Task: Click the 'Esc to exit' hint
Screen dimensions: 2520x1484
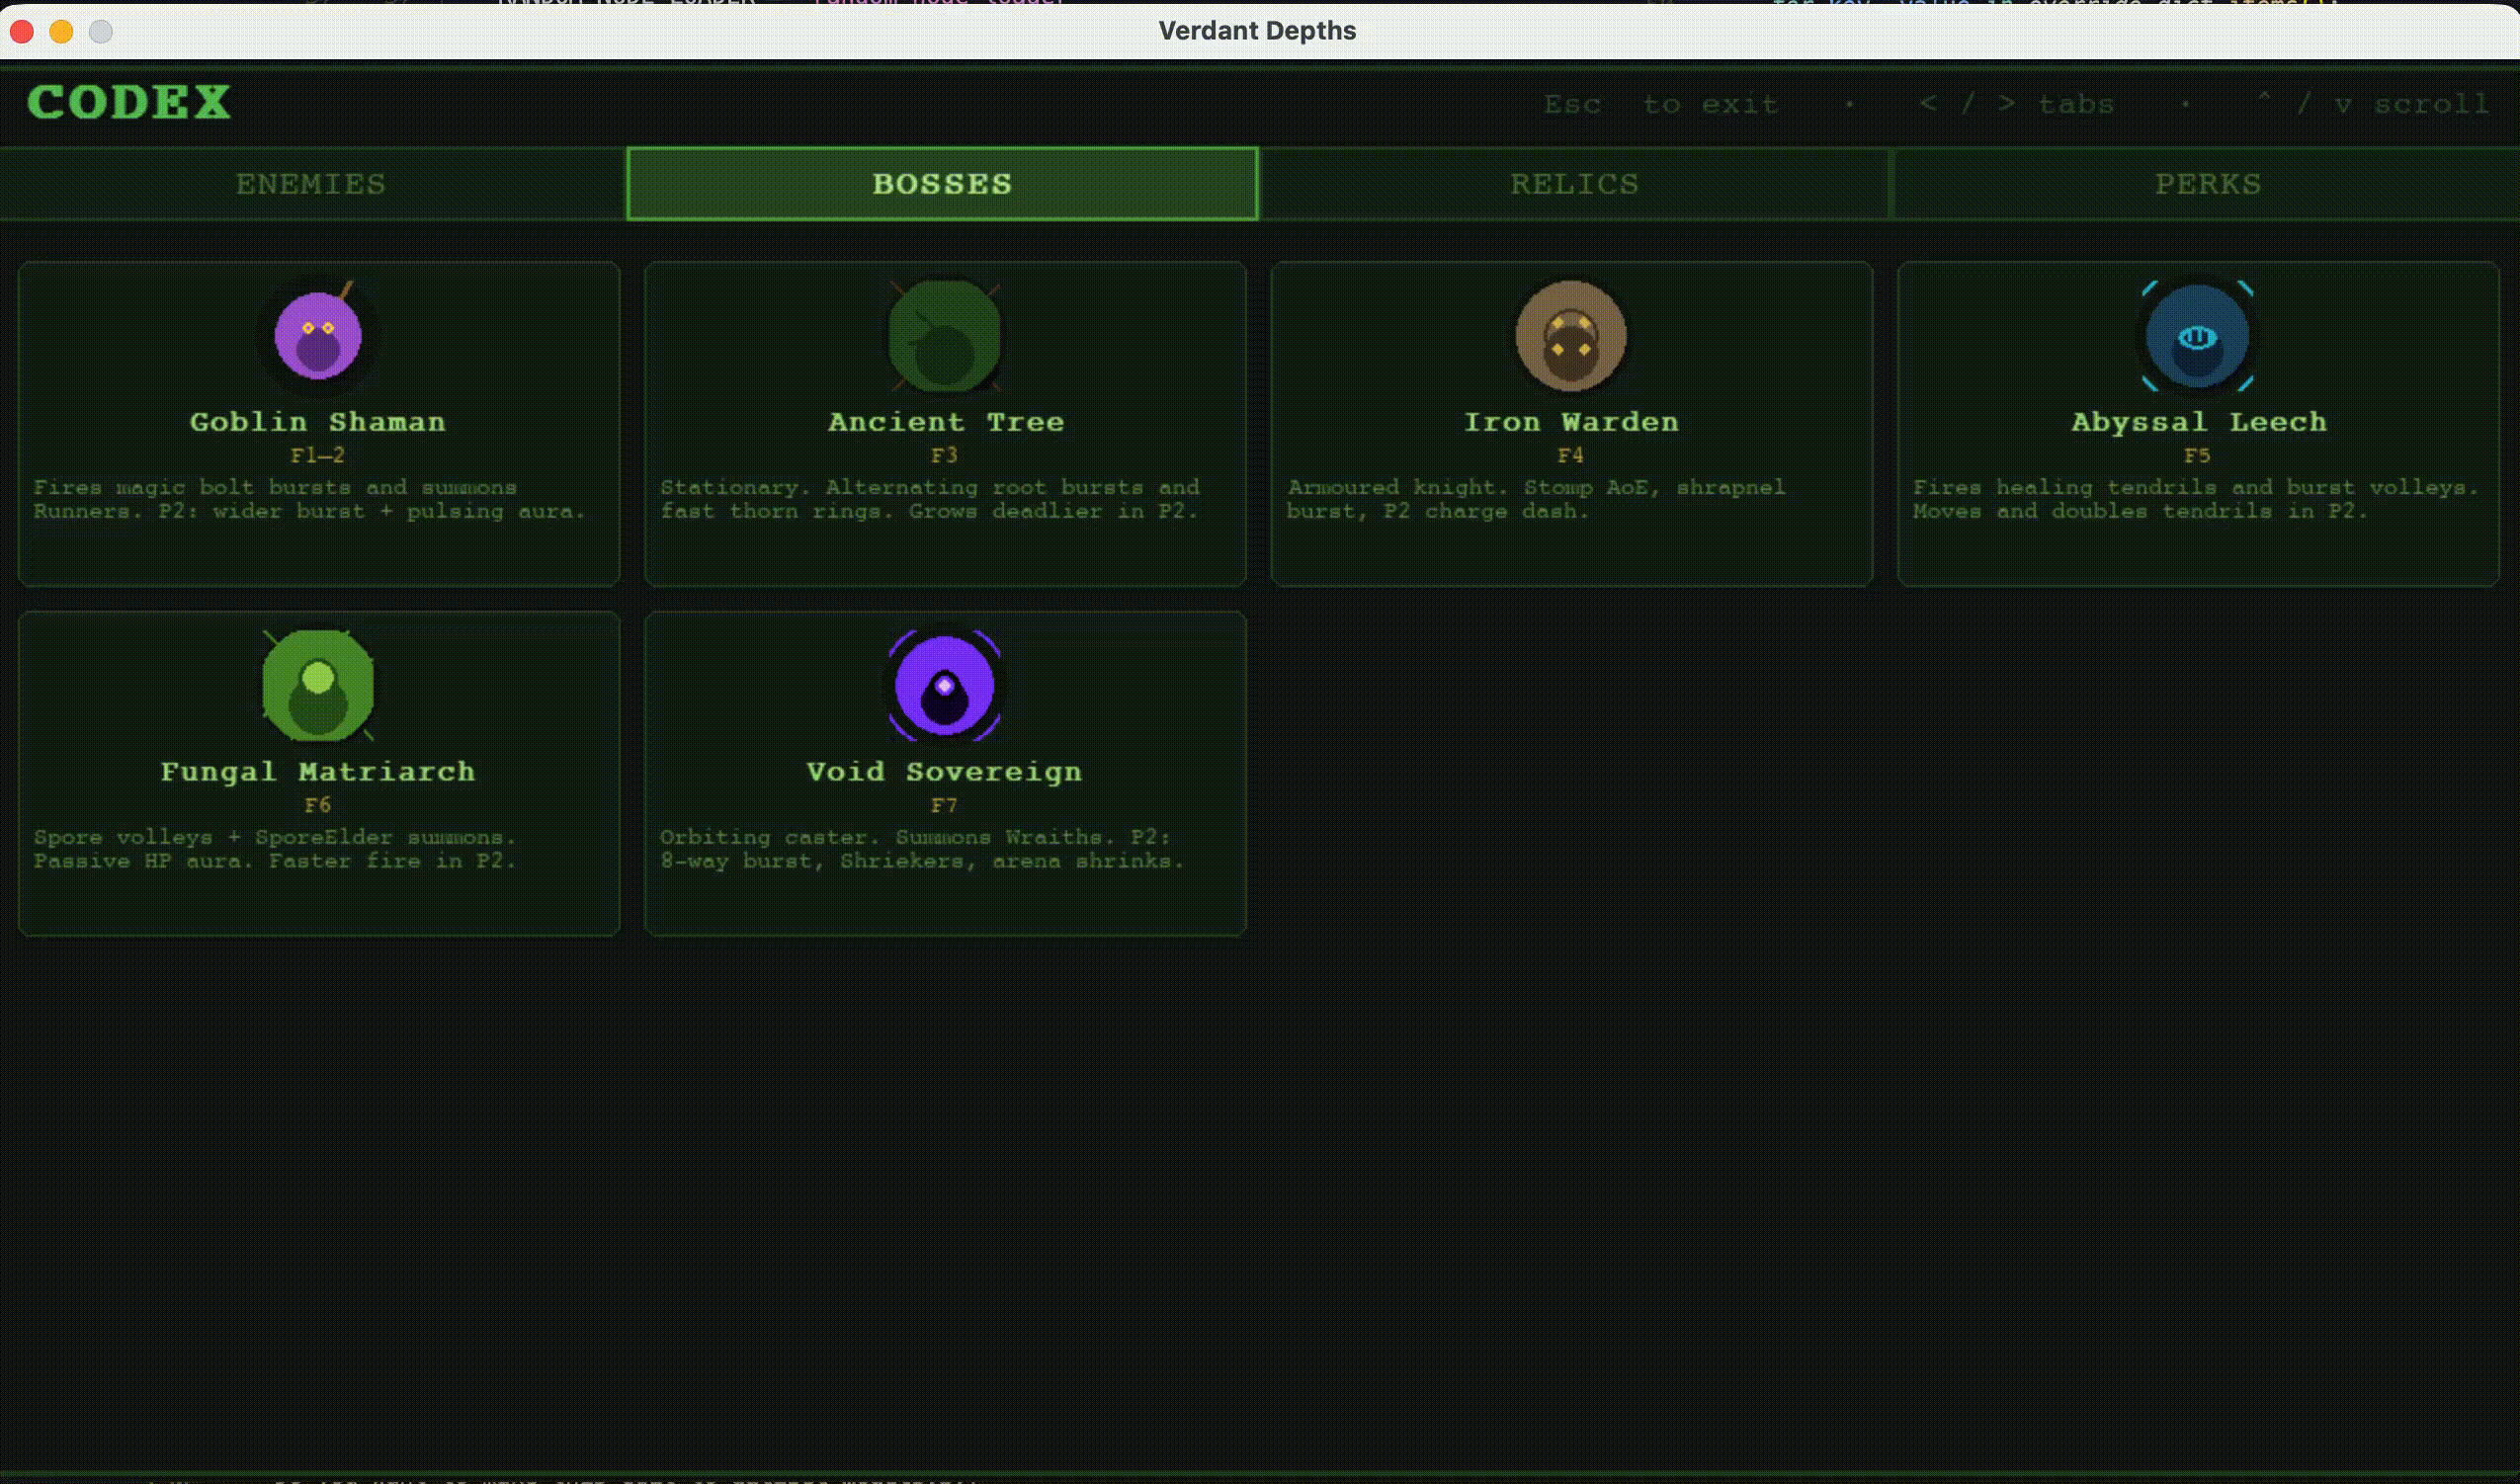Action: [x=1661, y=104]
